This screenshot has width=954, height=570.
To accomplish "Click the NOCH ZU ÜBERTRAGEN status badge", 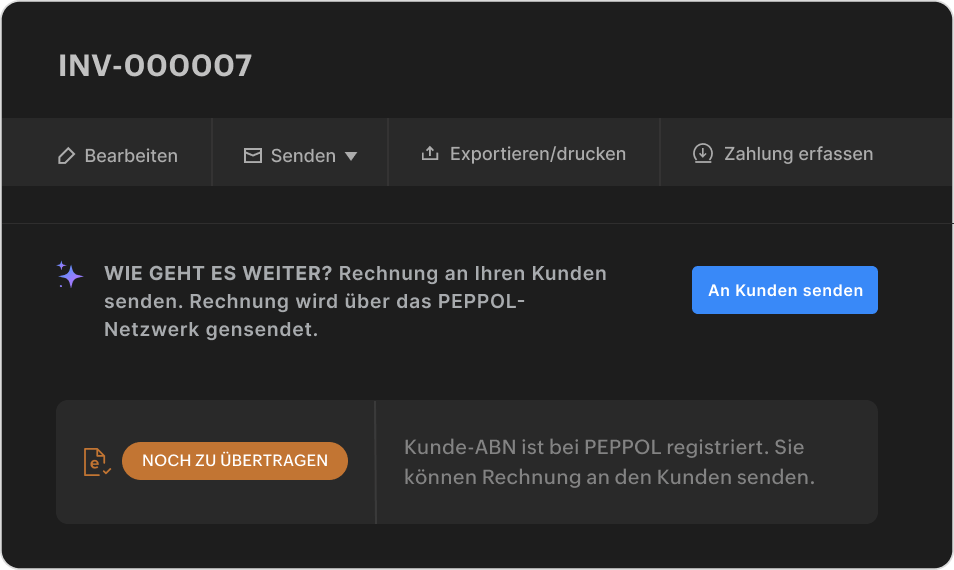I will point(235,461).
